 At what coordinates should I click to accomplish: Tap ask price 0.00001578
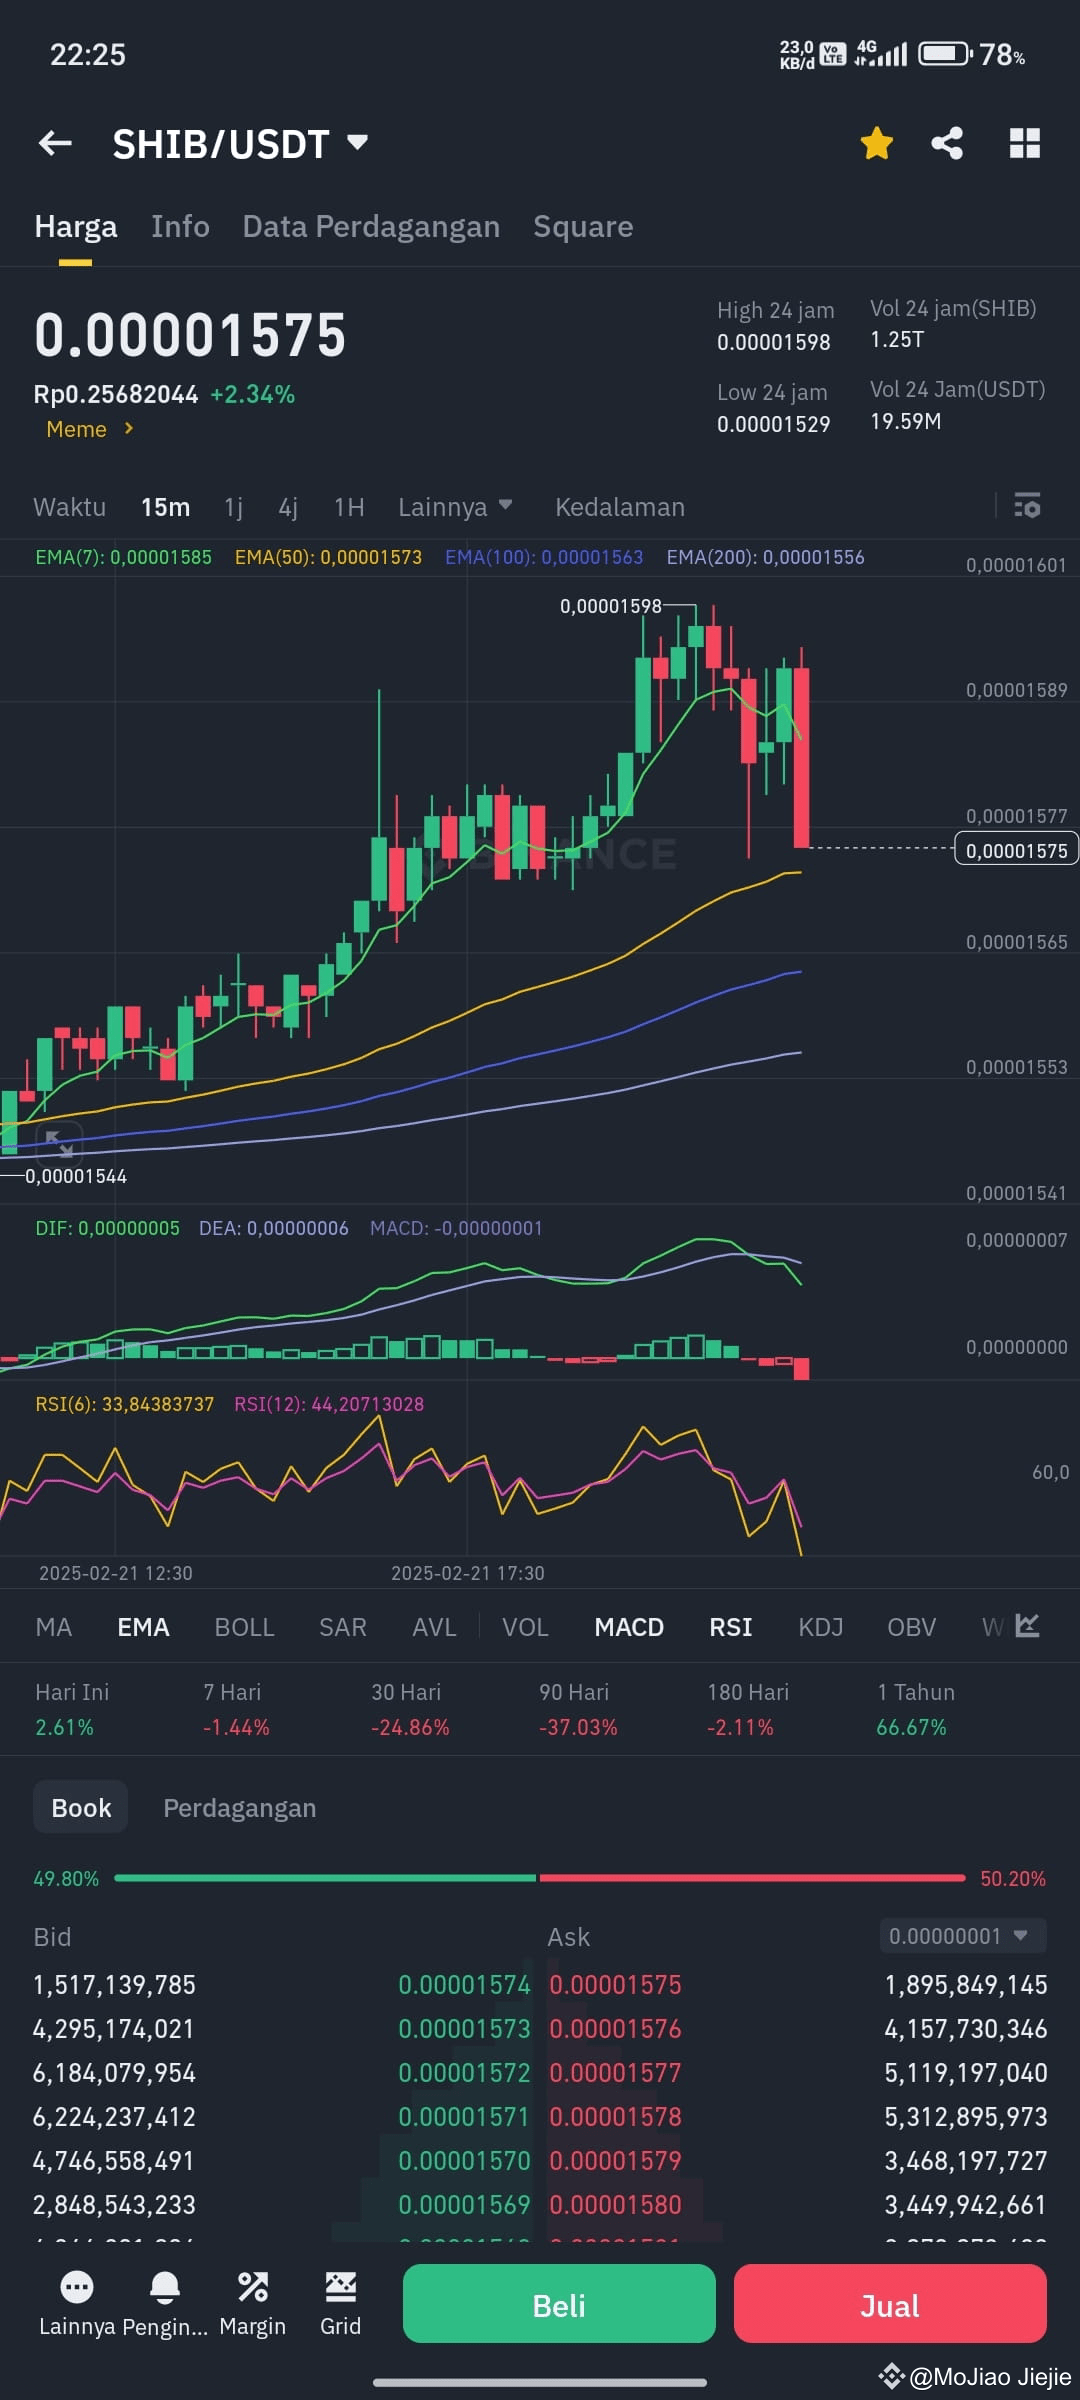point(615,2117)
